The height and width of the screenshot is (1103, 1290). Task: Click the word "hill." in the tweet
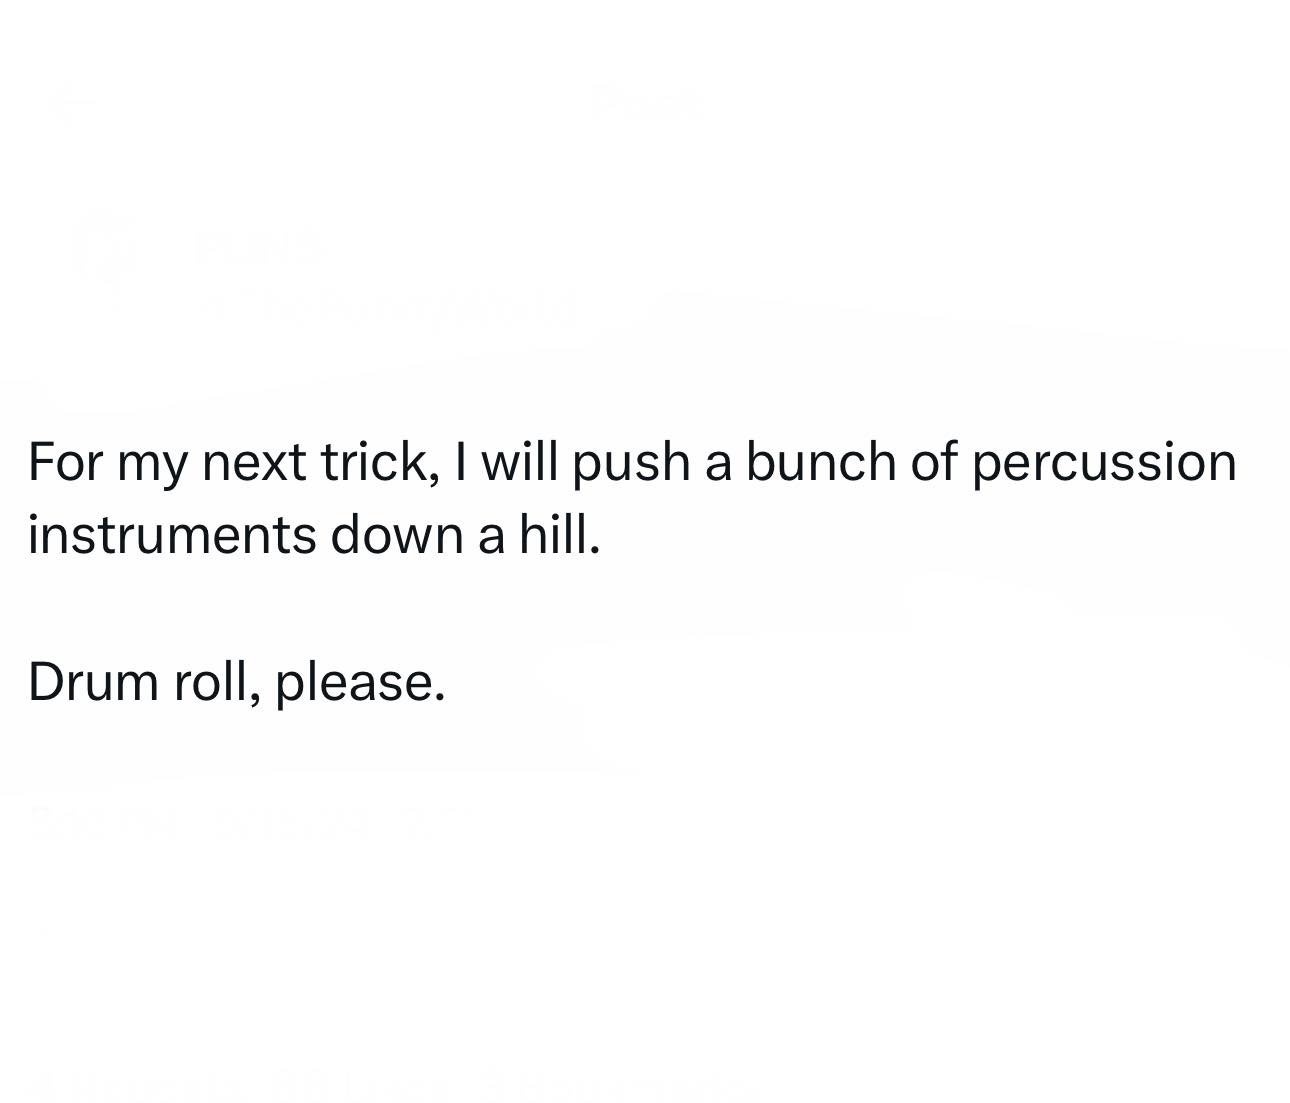559,534
